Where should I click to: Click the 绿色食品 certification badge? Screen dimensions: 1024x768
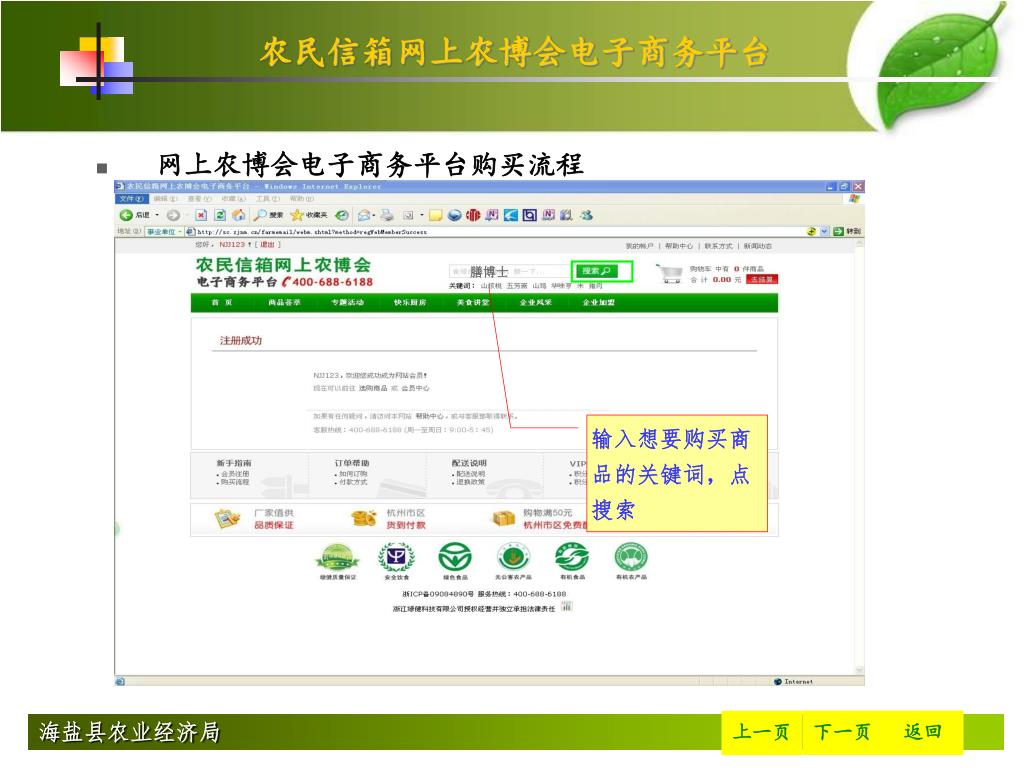[455, 558]
